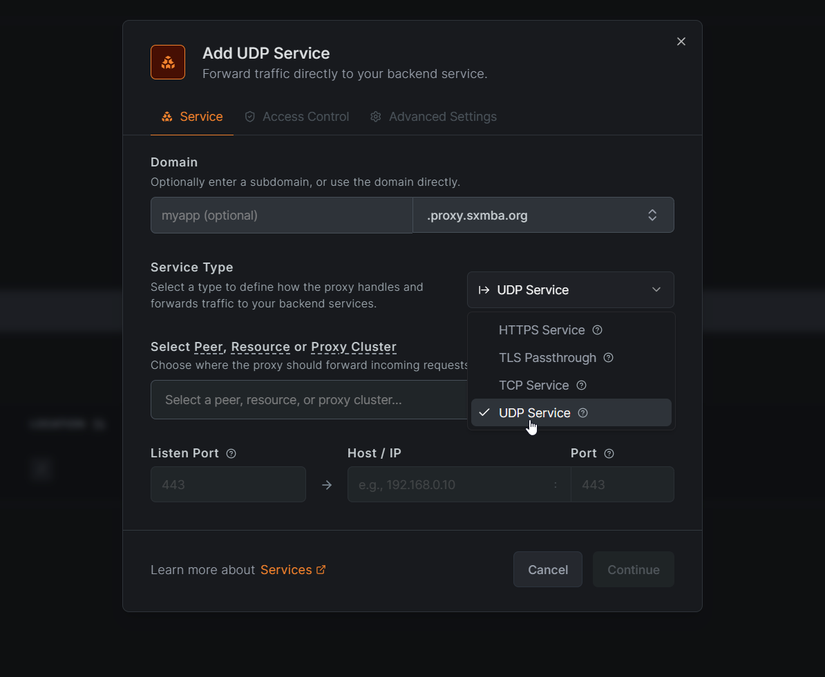Click help icon next to TLS Passthrough
The width and height of the screenshot is (825, 677).
pos(608,358)
